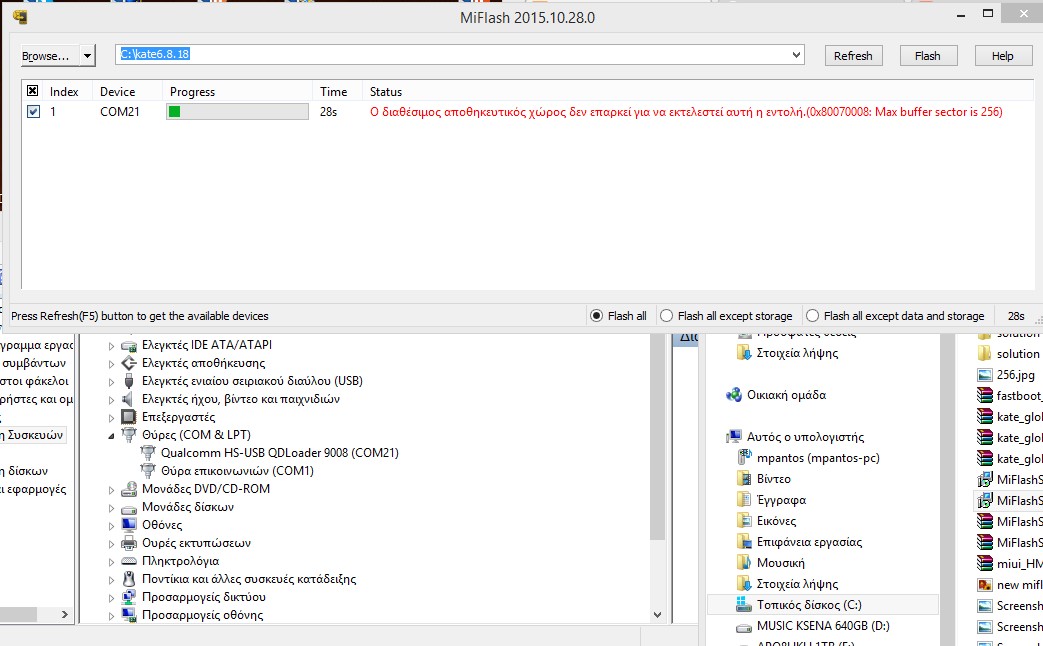Click the Flash button
The width and height of the screenshot is (1043, 646).
point(927,56)
